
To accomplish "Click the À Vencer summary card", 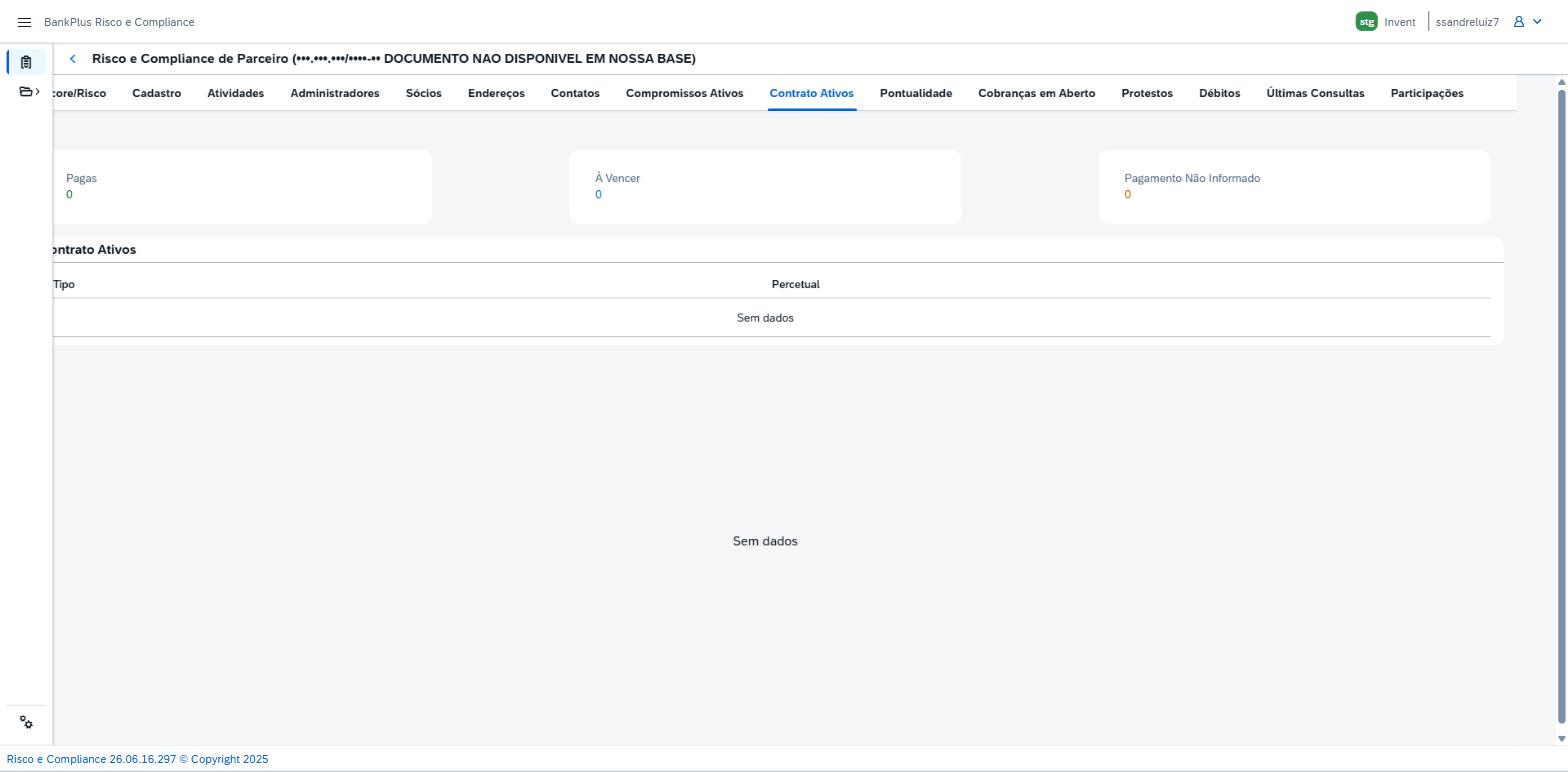I will click(x=765, y=187).
